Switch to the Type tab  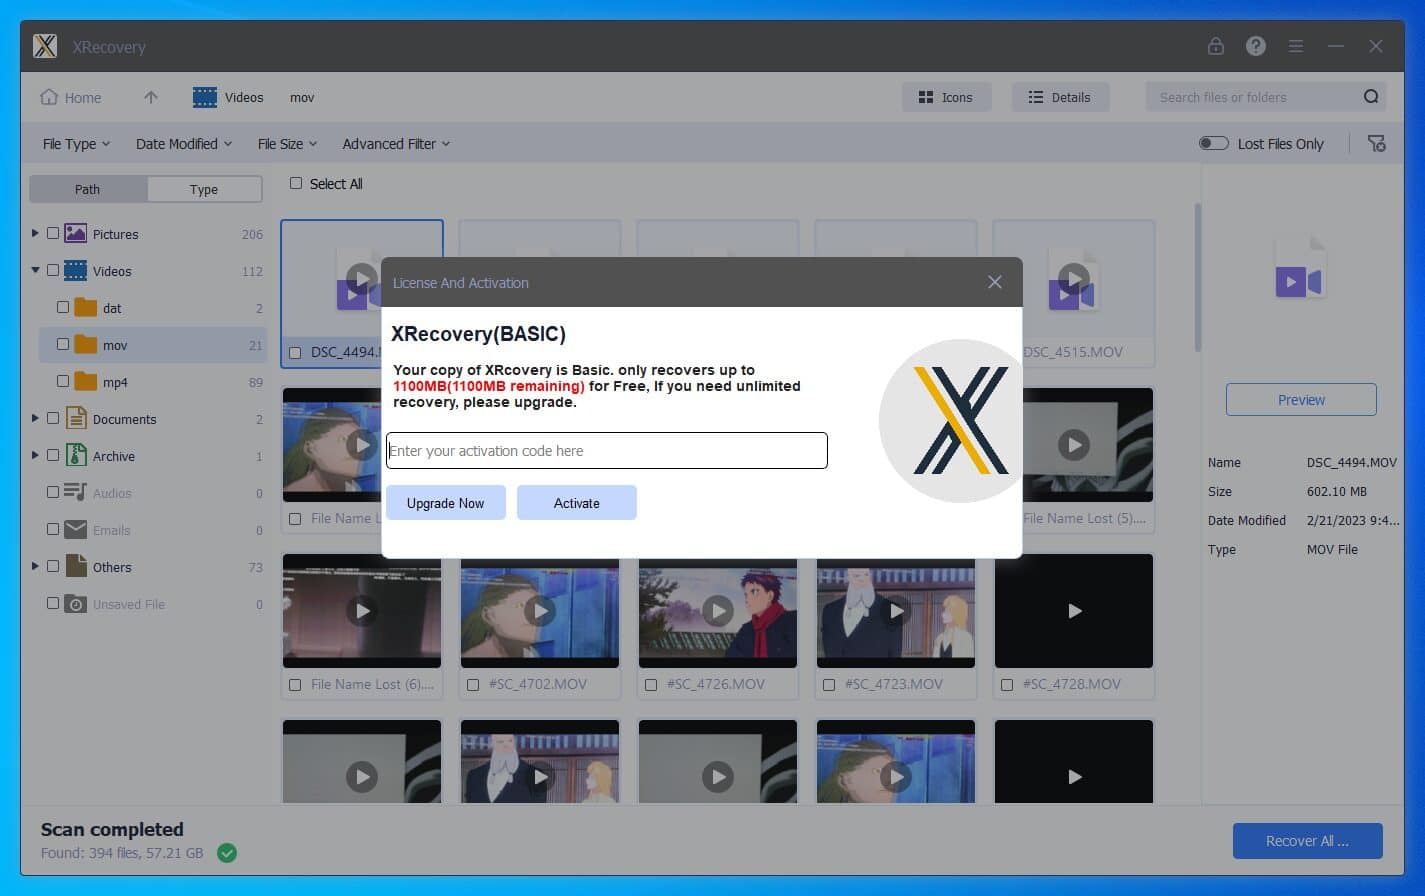(204, 189)
